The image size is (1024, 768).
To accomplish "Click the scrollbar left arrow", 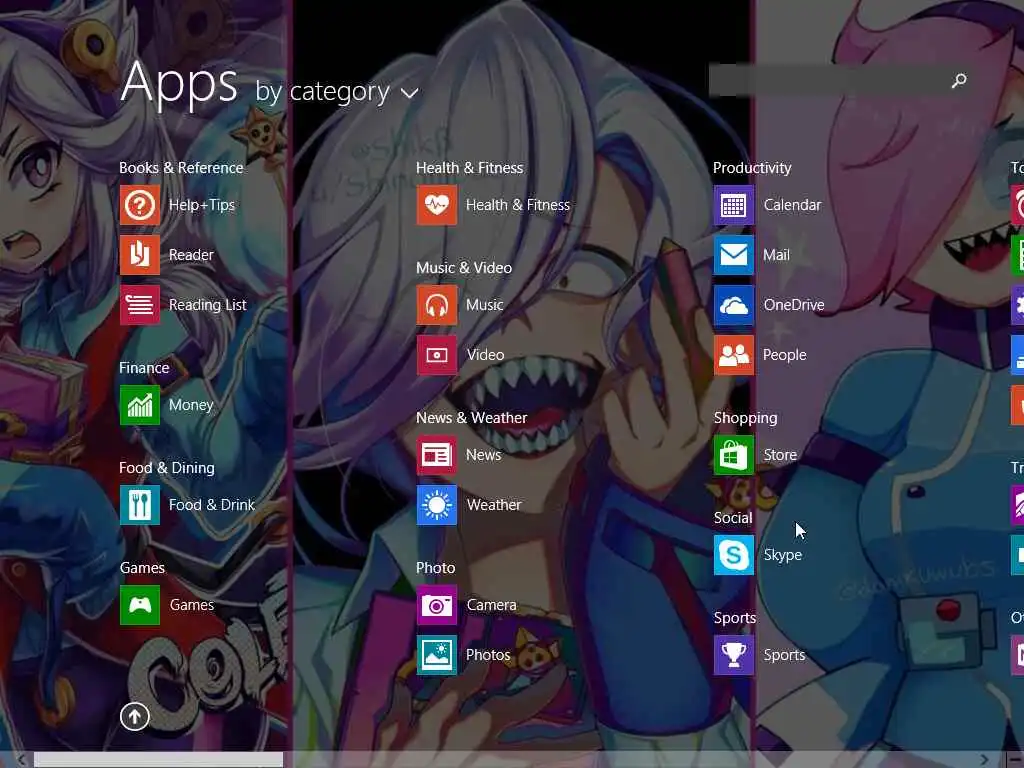I will (x=22, y=760).
